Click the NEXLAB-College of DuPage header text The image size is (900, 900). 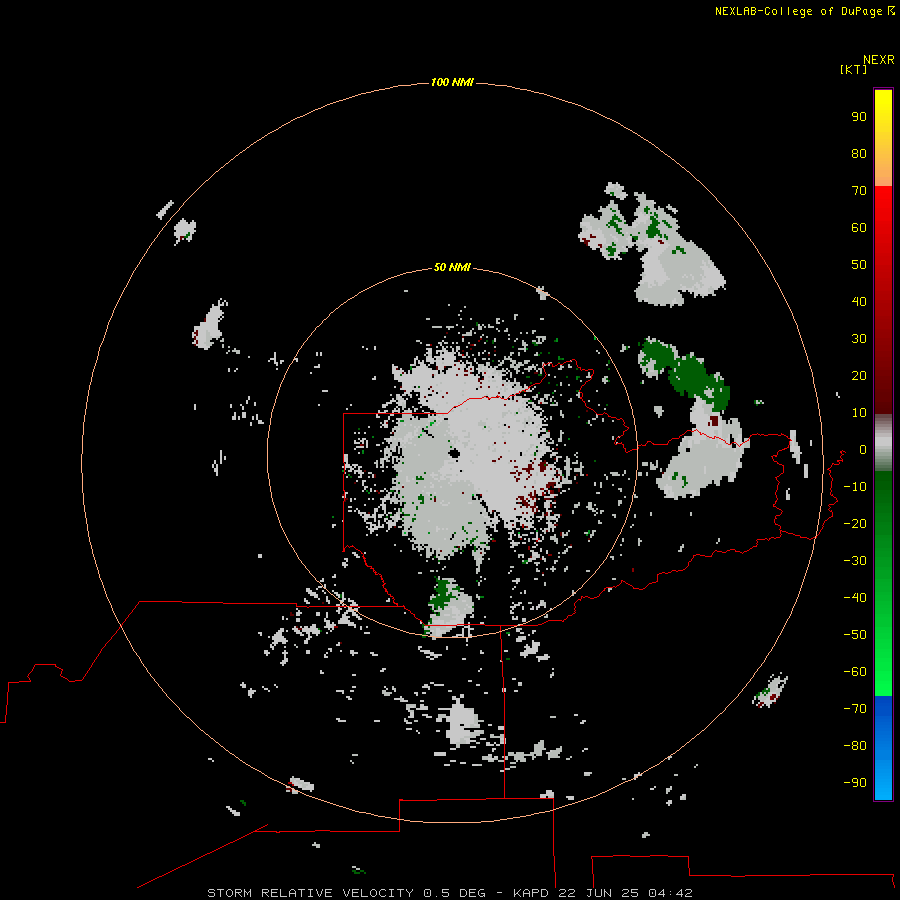click(800, 11)
